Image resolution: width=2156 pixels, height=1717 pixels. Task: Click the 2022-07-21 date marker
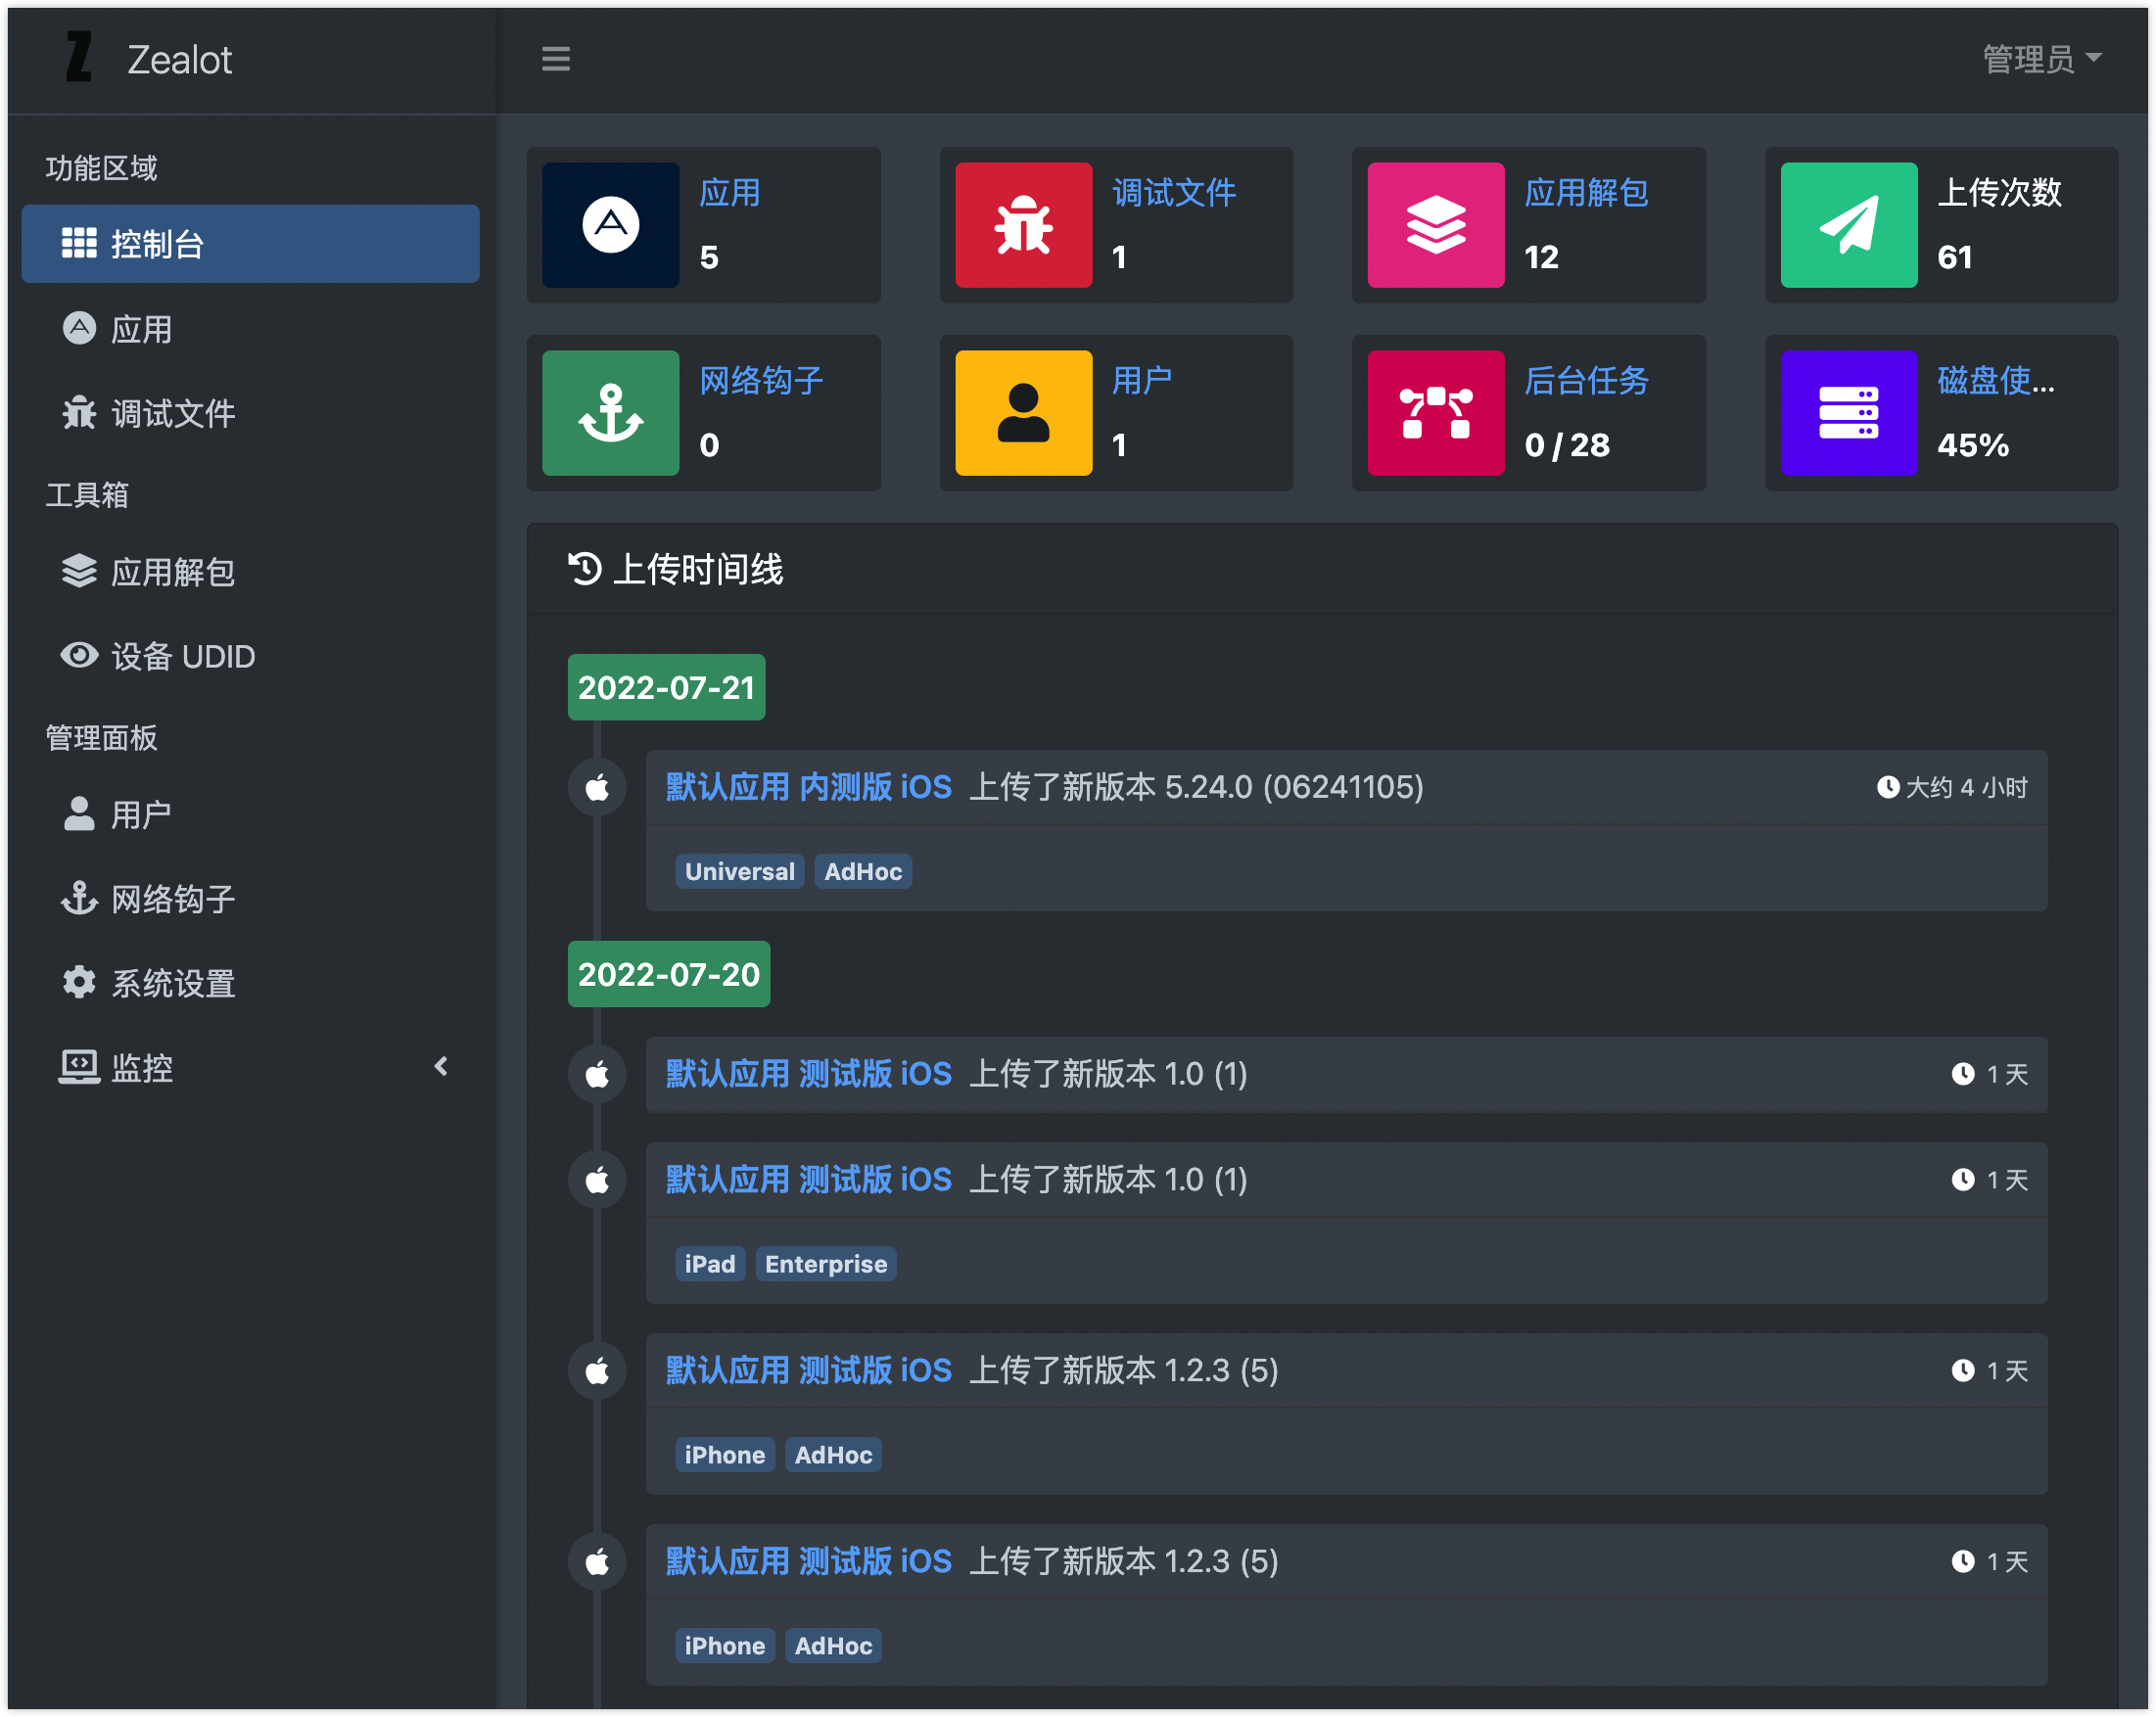tap(667, 688)
